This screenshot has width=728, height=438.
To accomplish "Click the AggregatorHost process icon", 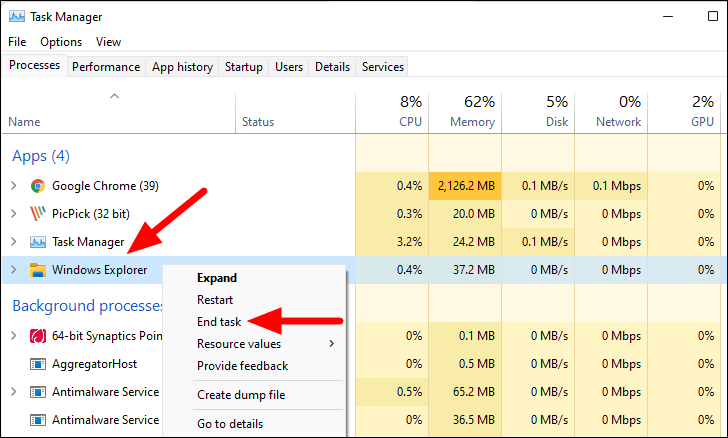I will click(x=38, y=364).
